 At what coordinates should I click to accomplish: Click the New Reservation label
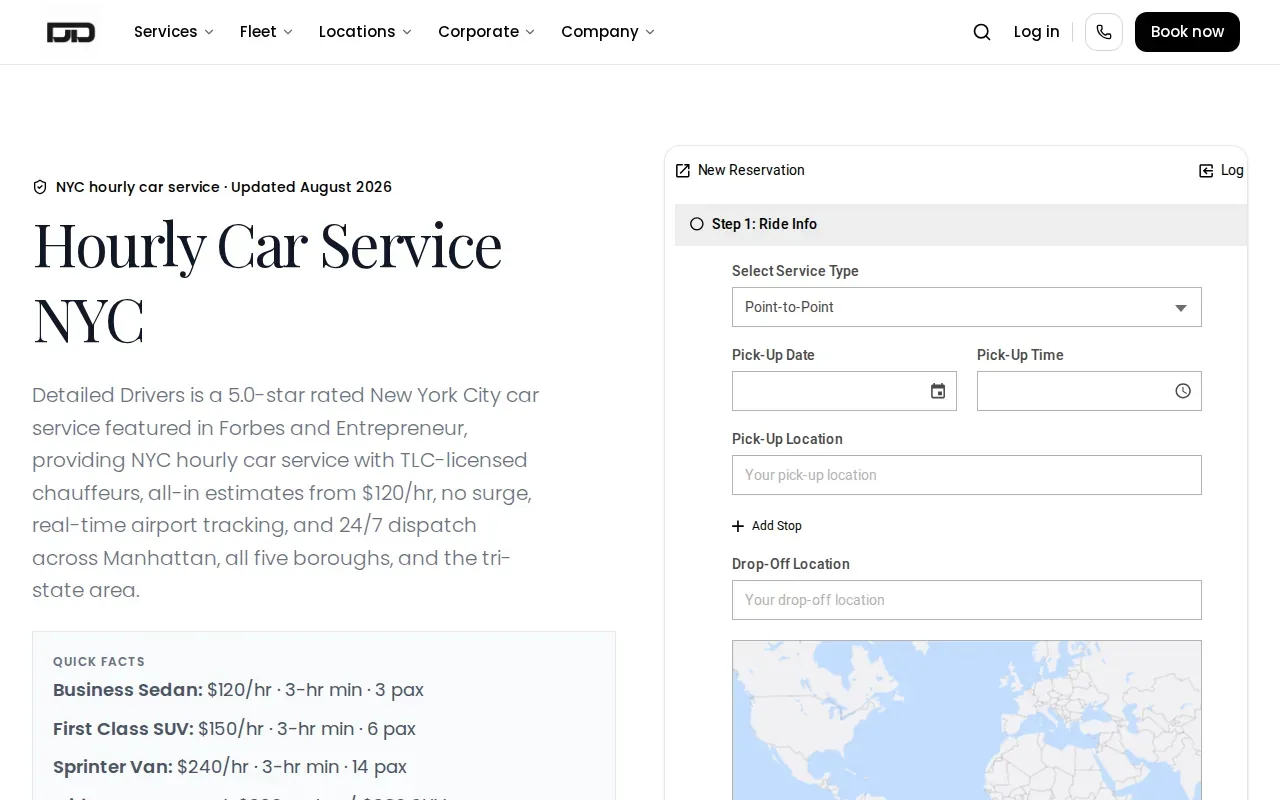751,171
